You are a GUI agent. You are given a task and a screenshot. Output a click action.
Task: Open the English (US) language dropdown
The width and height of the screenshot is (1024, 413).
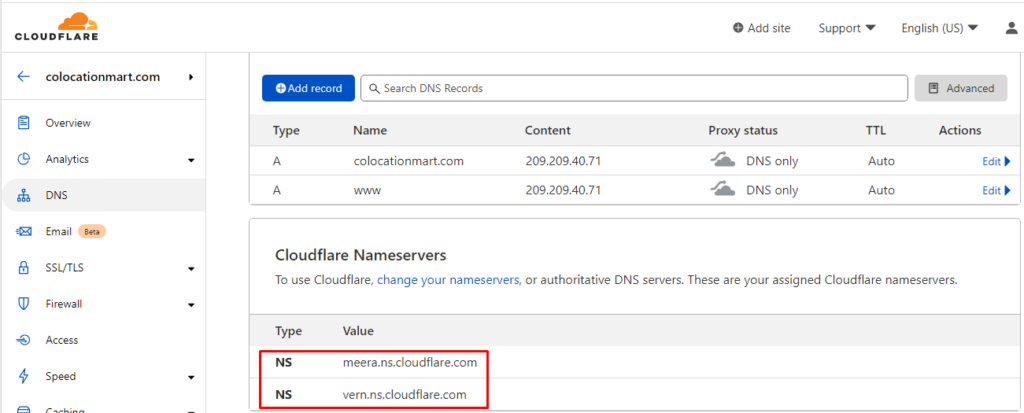pyautogui.click(x=940, y=28)
